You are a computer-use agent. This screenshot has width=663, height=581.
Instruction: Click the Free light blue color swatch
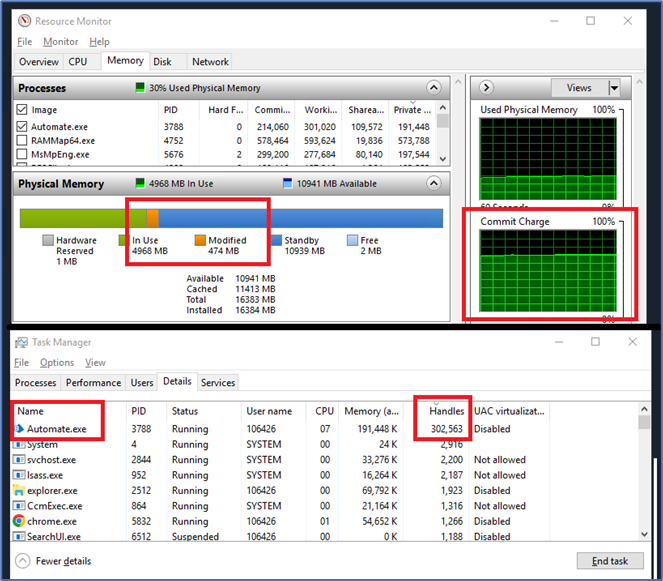(x=352, y=240)
